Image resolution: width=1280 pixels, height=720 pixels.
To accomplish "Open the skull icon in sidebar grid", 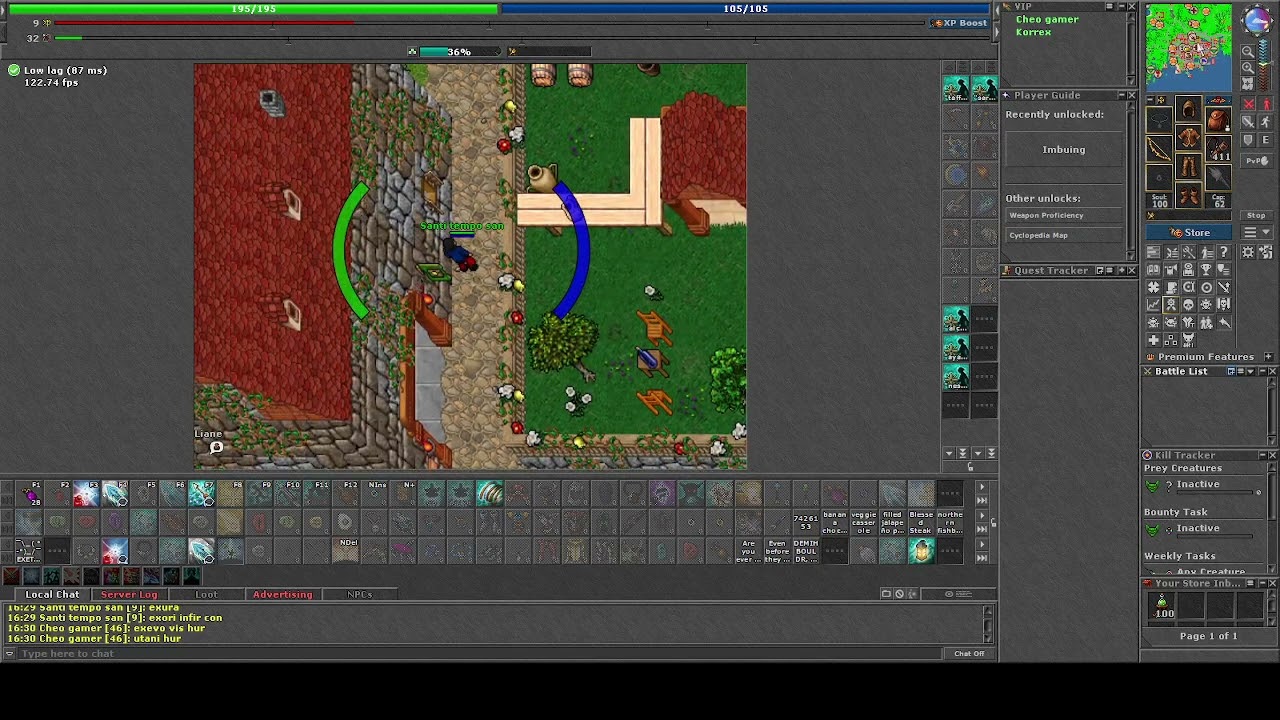I will click(1188, 304).
